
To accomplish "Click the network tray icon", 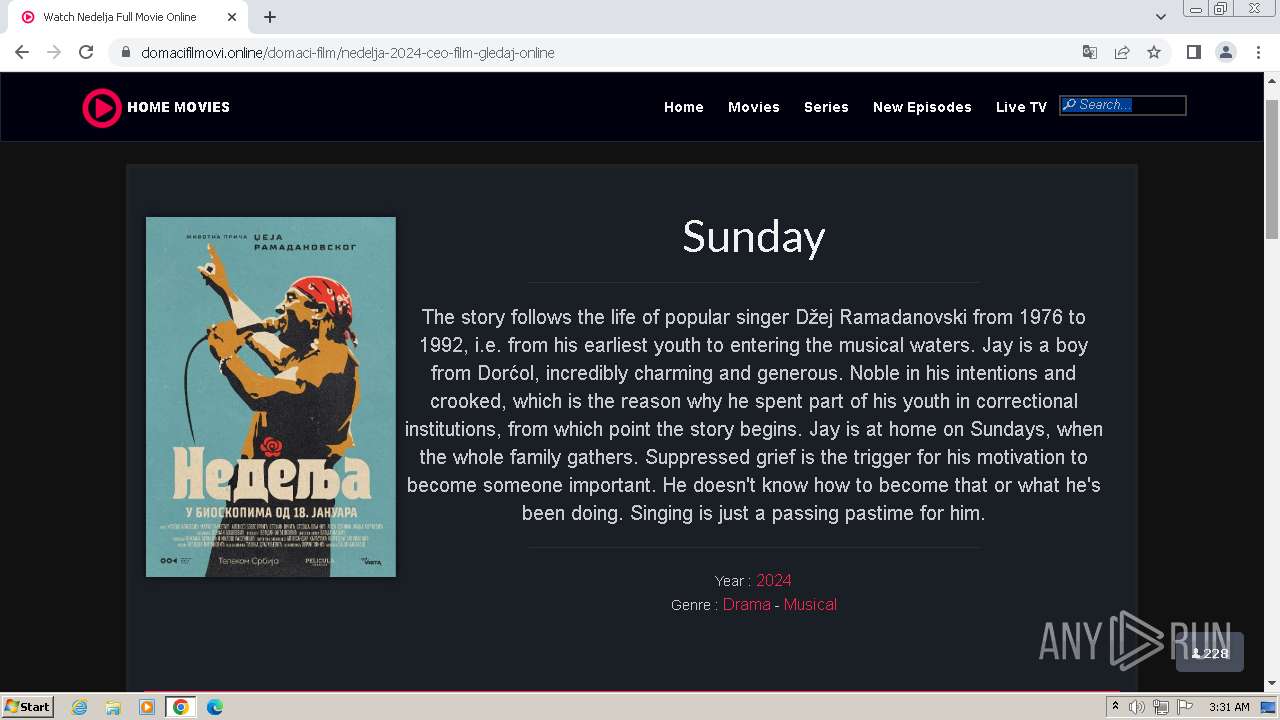I will 1160,707.
